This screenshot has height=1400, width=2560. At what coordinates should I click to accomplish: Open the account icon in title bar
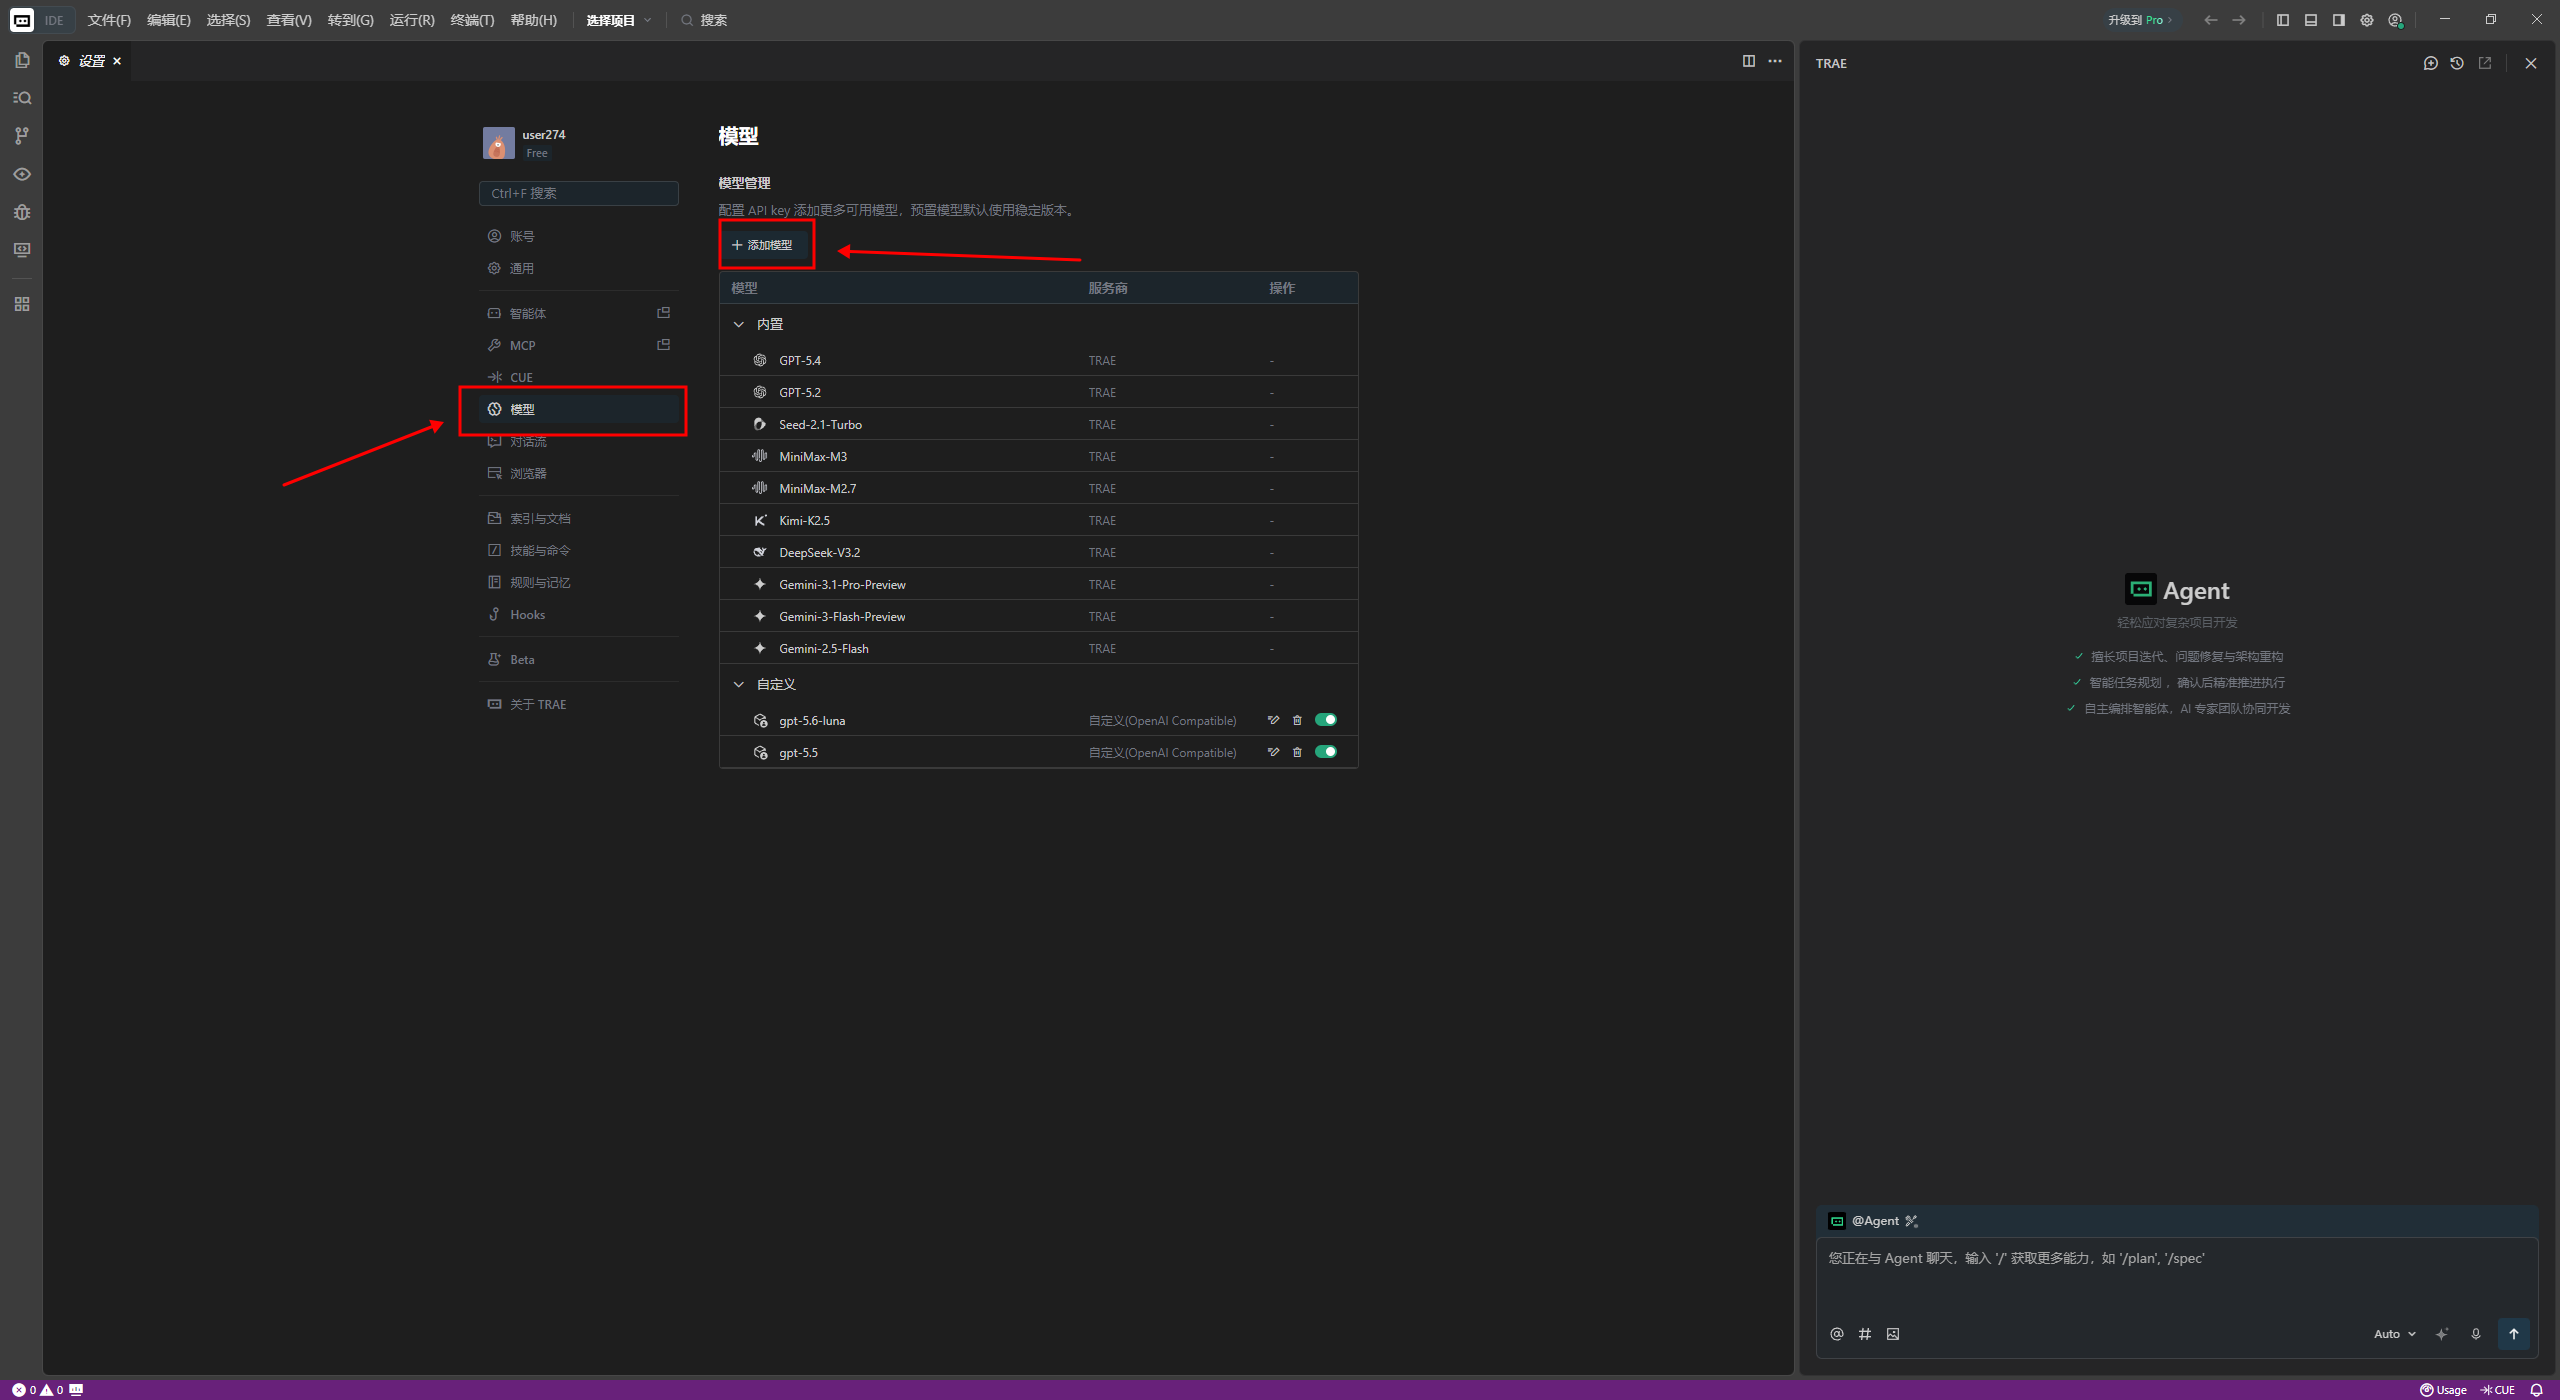(2395, 20)
